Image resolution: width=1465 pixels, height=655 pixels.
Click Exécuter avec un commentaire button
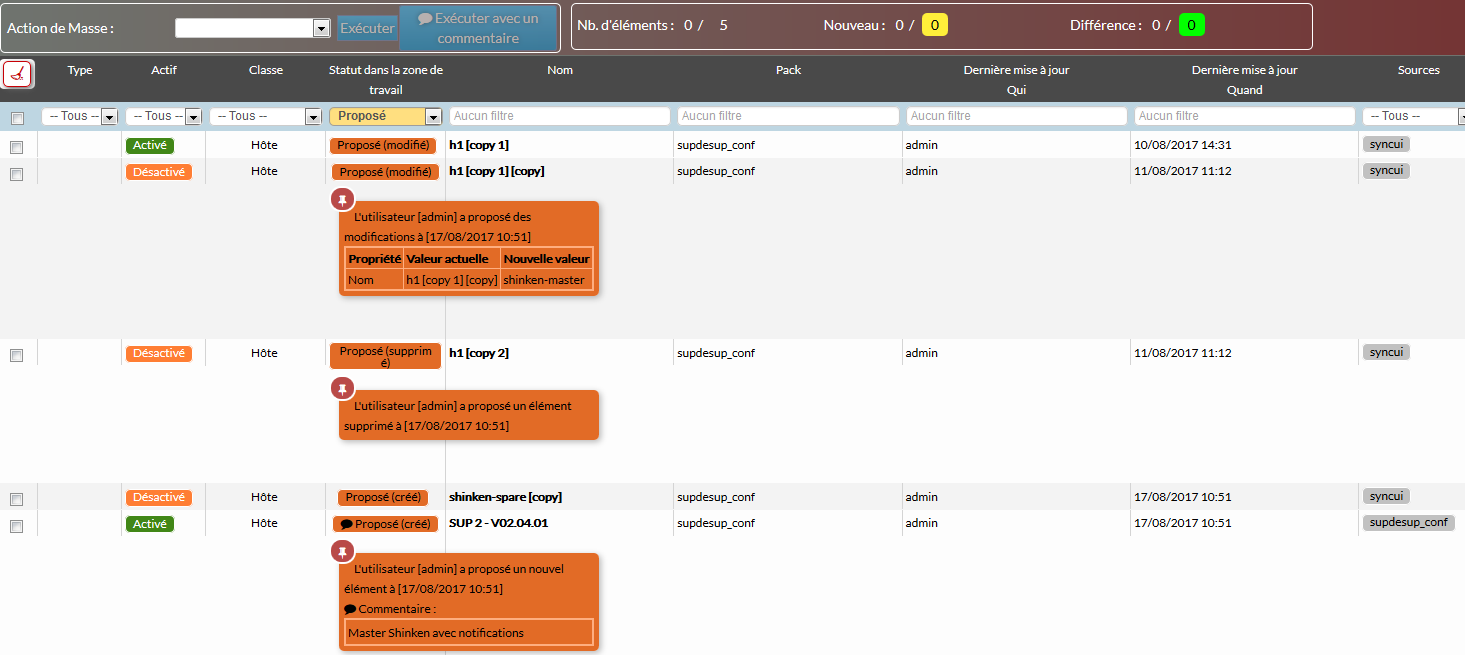click(478, 28)
